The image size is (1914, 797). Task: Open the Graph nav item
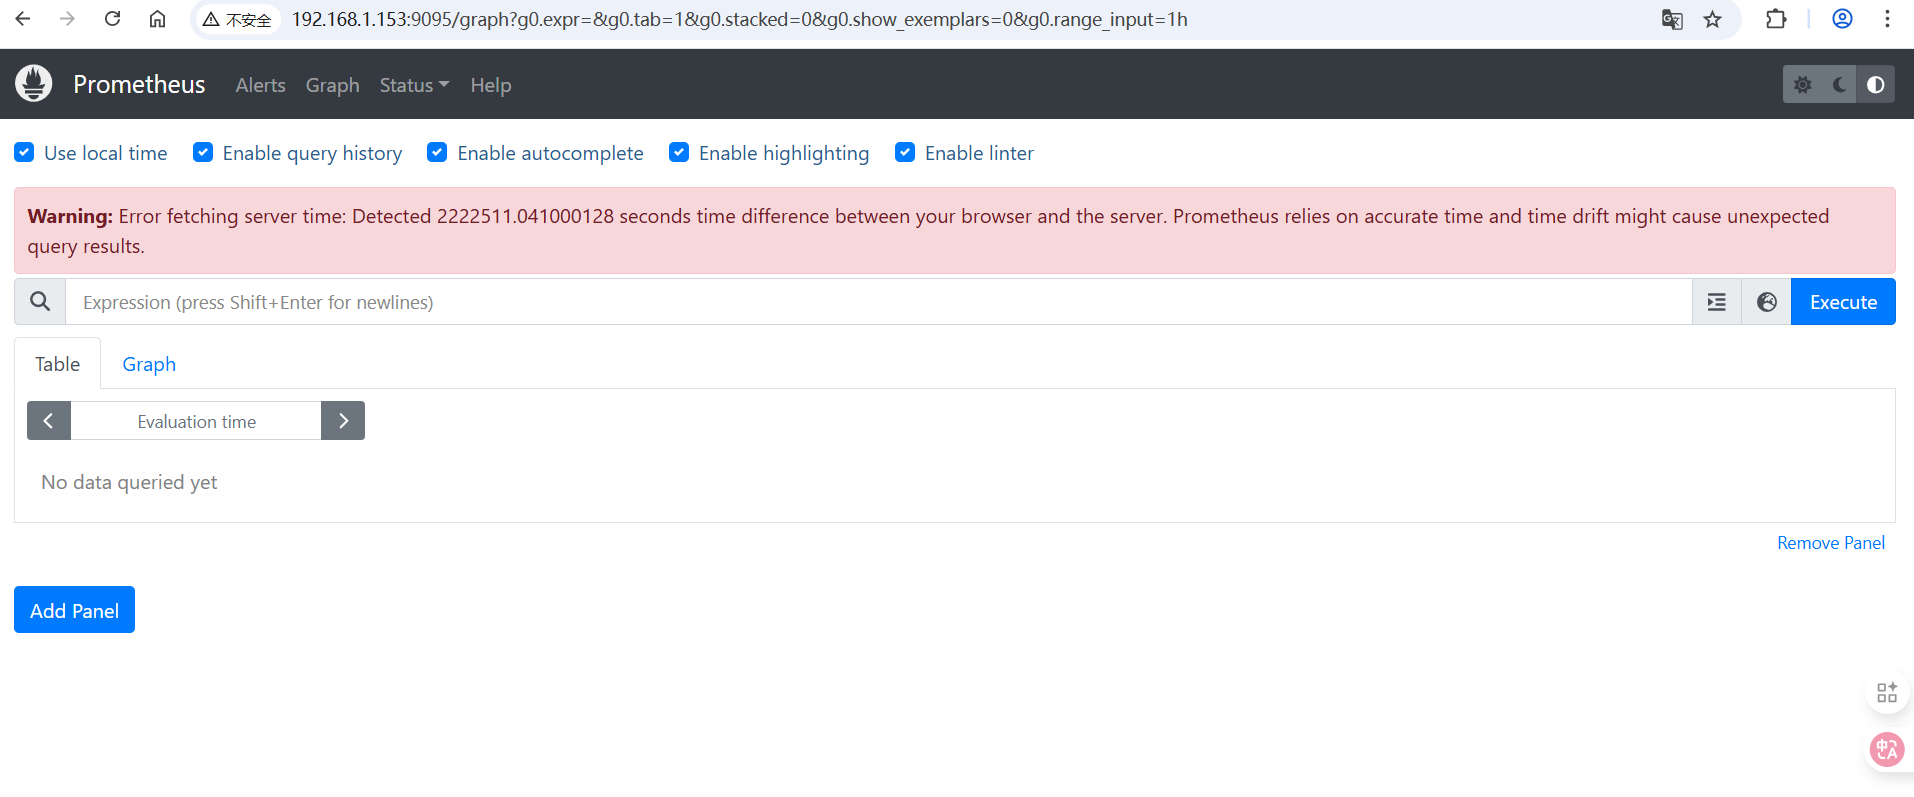tap(332, 85)
